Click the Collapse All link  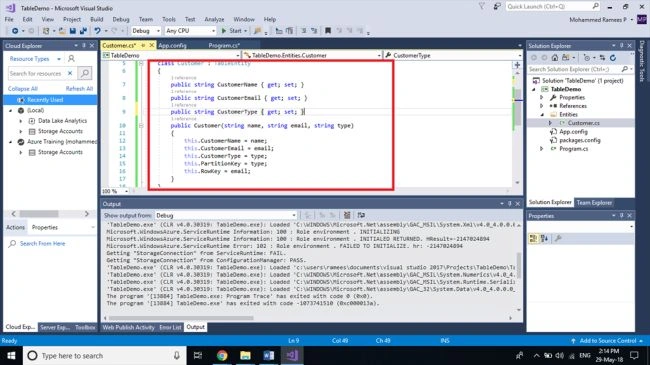23,89
